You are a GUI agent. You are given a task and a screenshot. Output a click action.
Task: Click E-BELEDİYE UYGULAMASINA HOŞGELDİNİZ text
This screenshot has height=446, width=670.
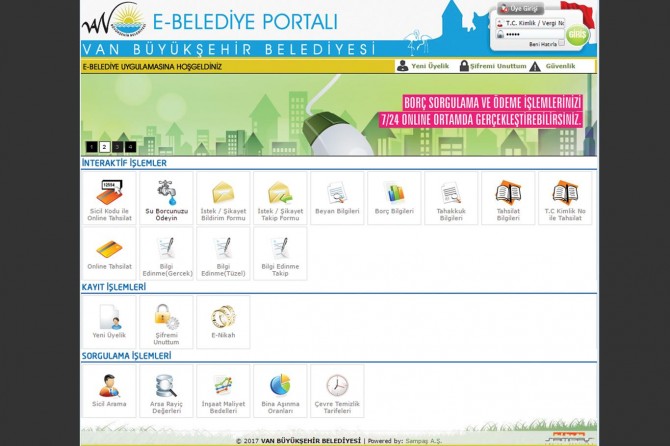152,67
